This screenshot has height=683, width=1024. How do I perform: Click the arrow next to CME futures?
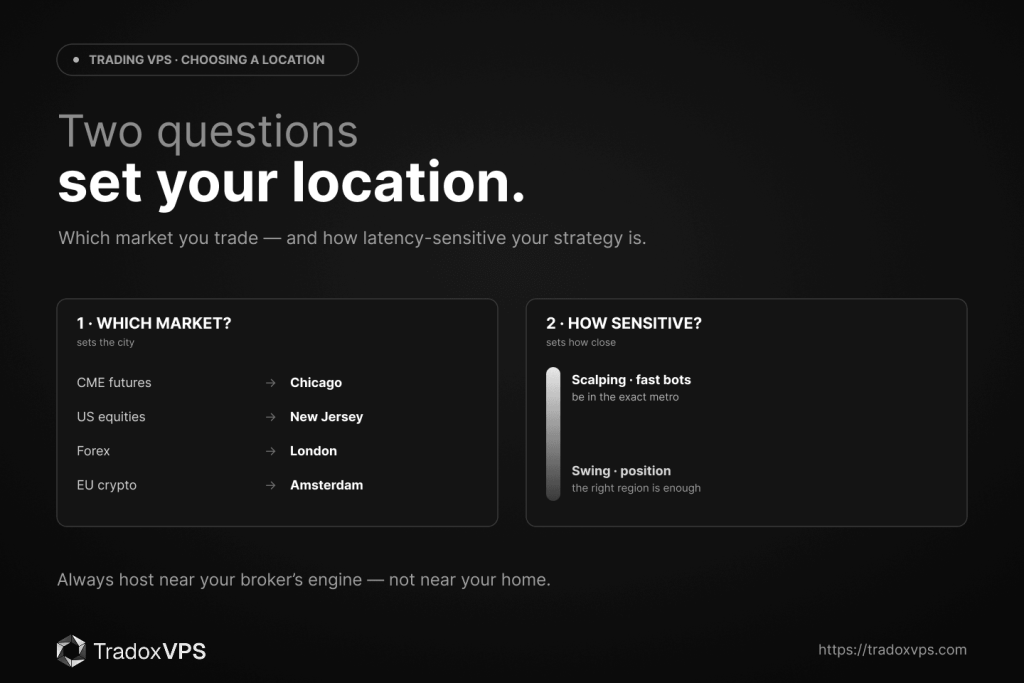[x=270, y=383]
